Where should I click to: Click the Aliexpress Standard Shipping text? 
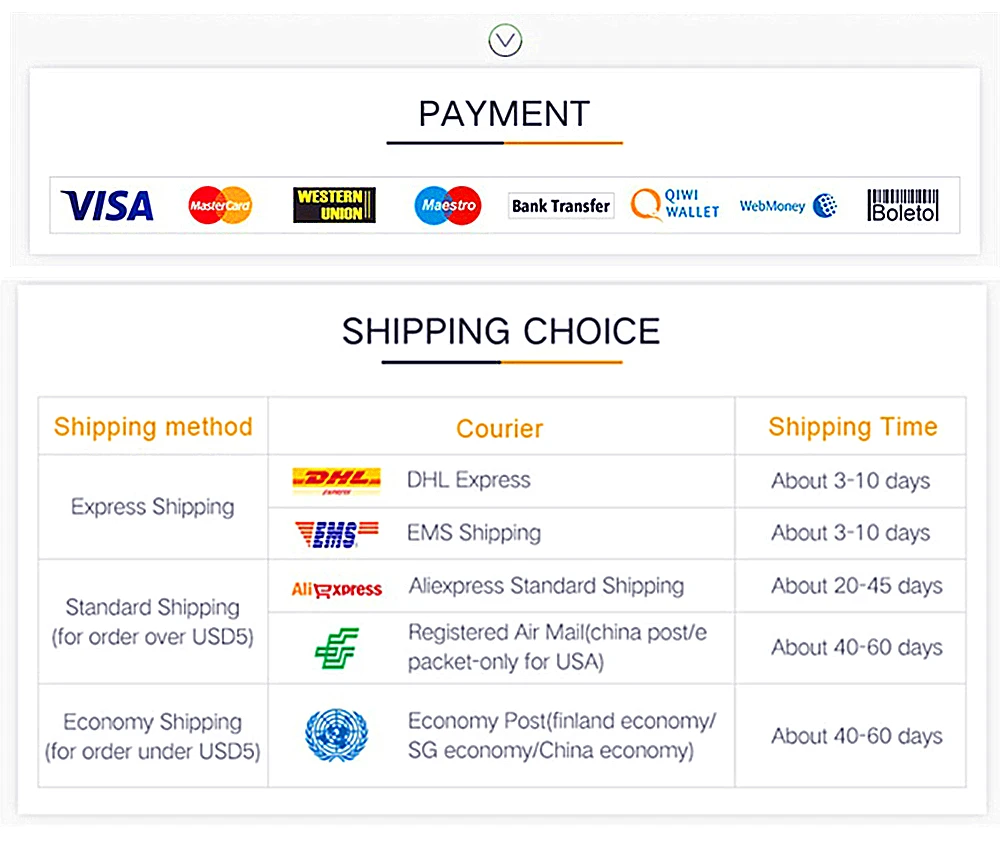click(x=547, y=586)
